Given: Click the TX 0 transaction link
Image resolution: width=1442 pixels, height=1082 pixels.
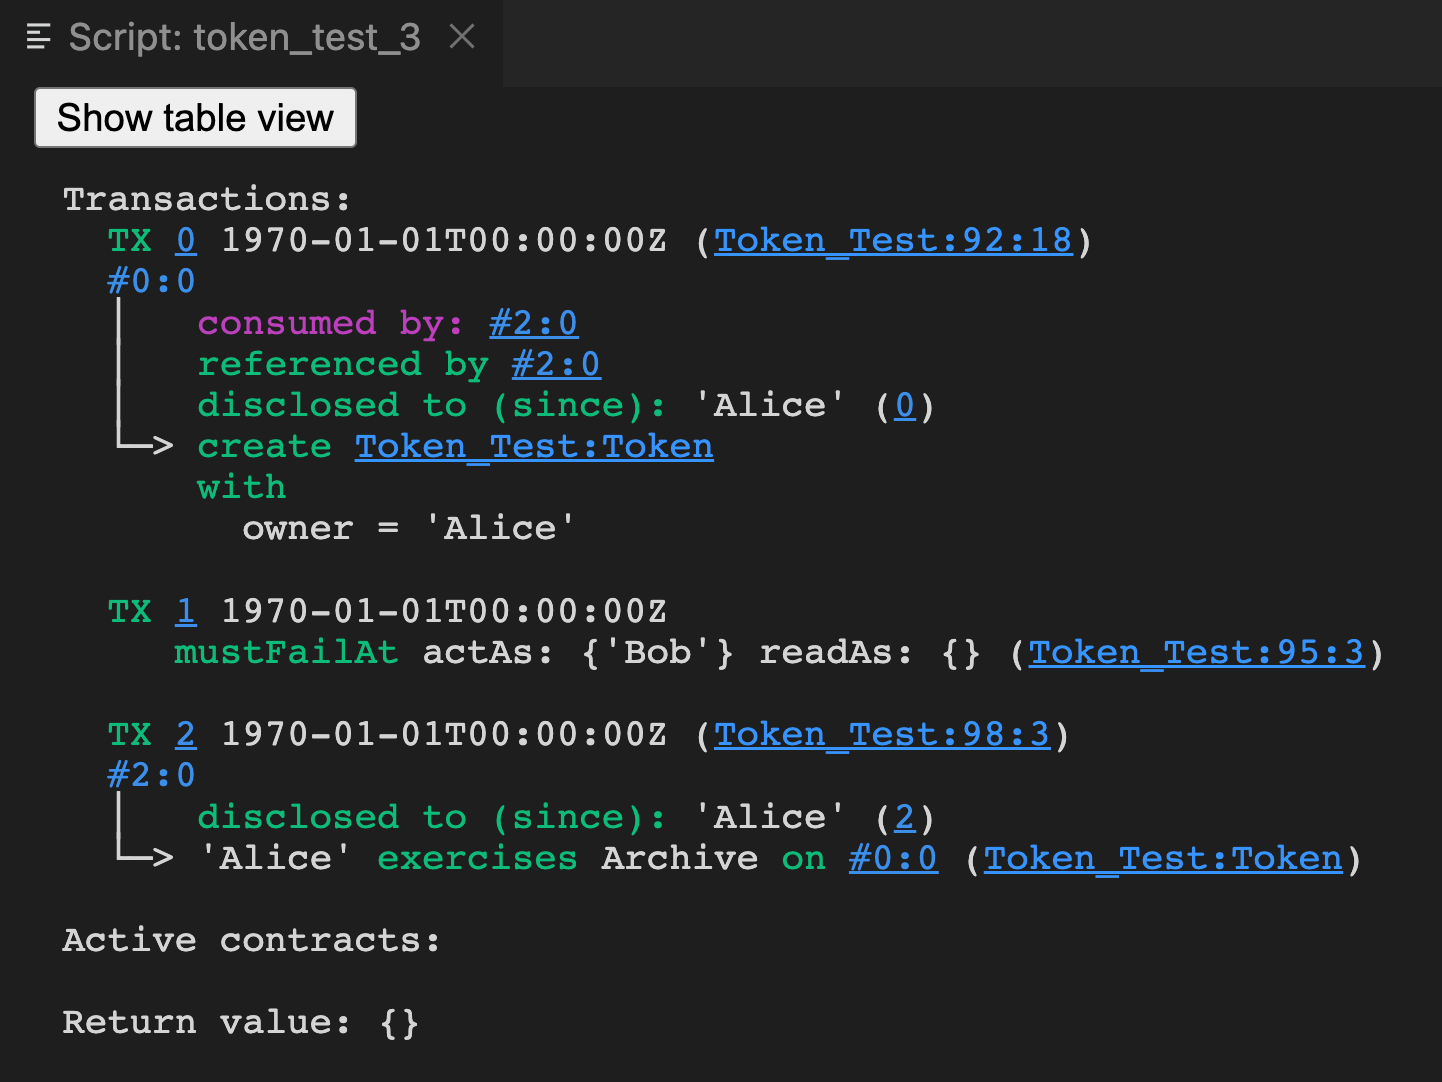Looking at the screenshot, I should pos(185,240).
